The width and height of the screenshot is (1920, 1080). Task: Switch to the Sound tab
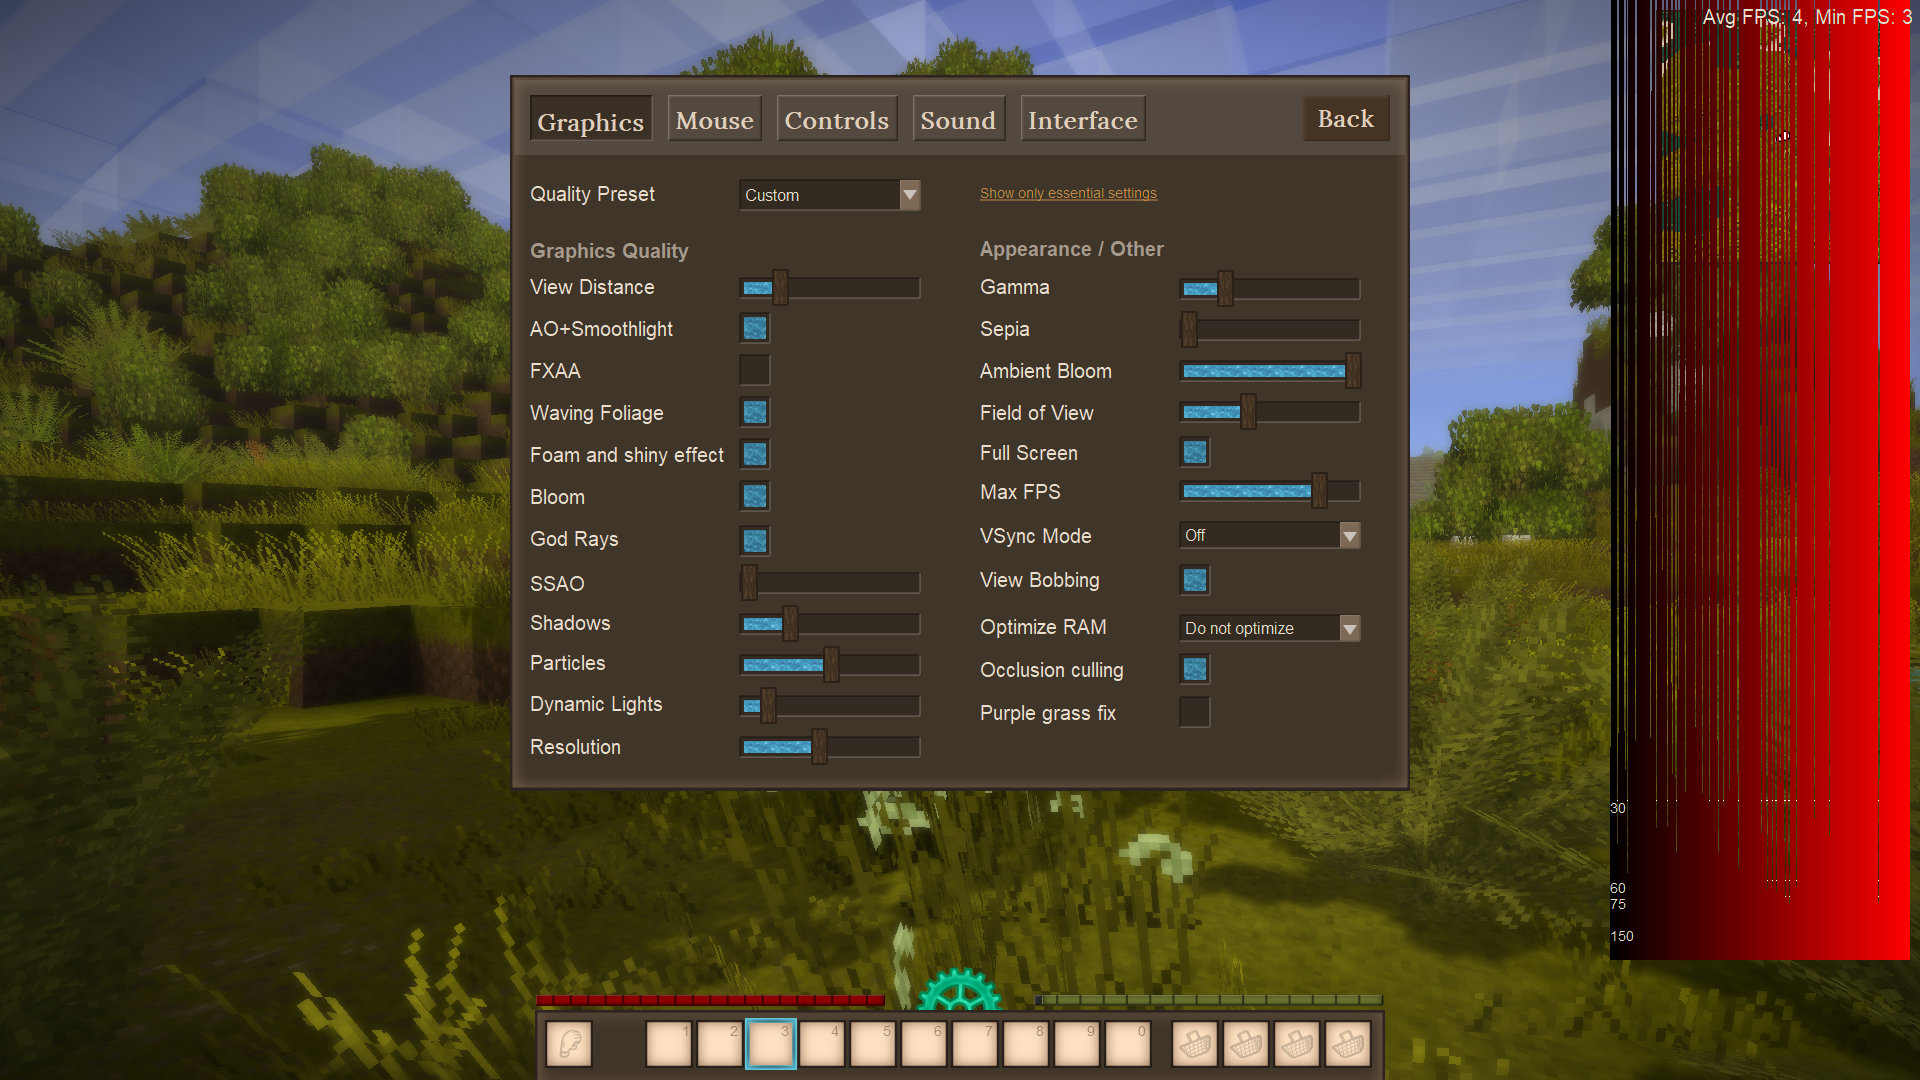click(958, 120)
